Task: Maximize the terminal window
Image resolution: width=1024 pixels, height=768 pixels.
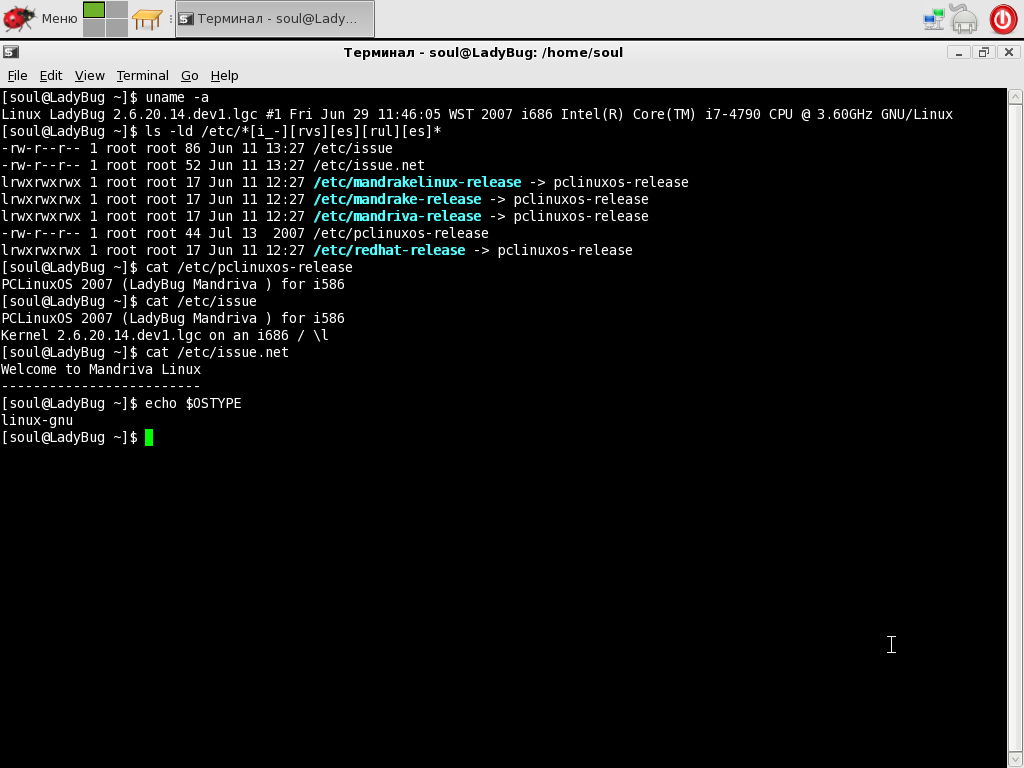Action: (984, 52)
